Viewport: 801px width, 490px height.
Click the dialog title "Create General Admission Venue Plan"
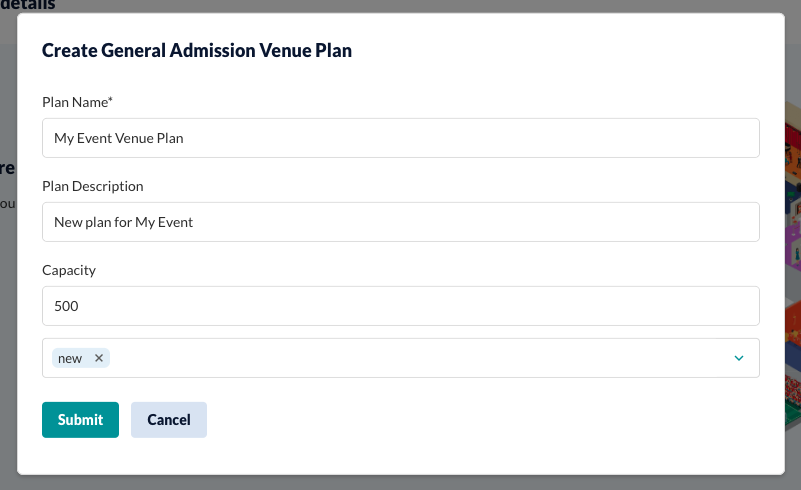pos(197,51)
